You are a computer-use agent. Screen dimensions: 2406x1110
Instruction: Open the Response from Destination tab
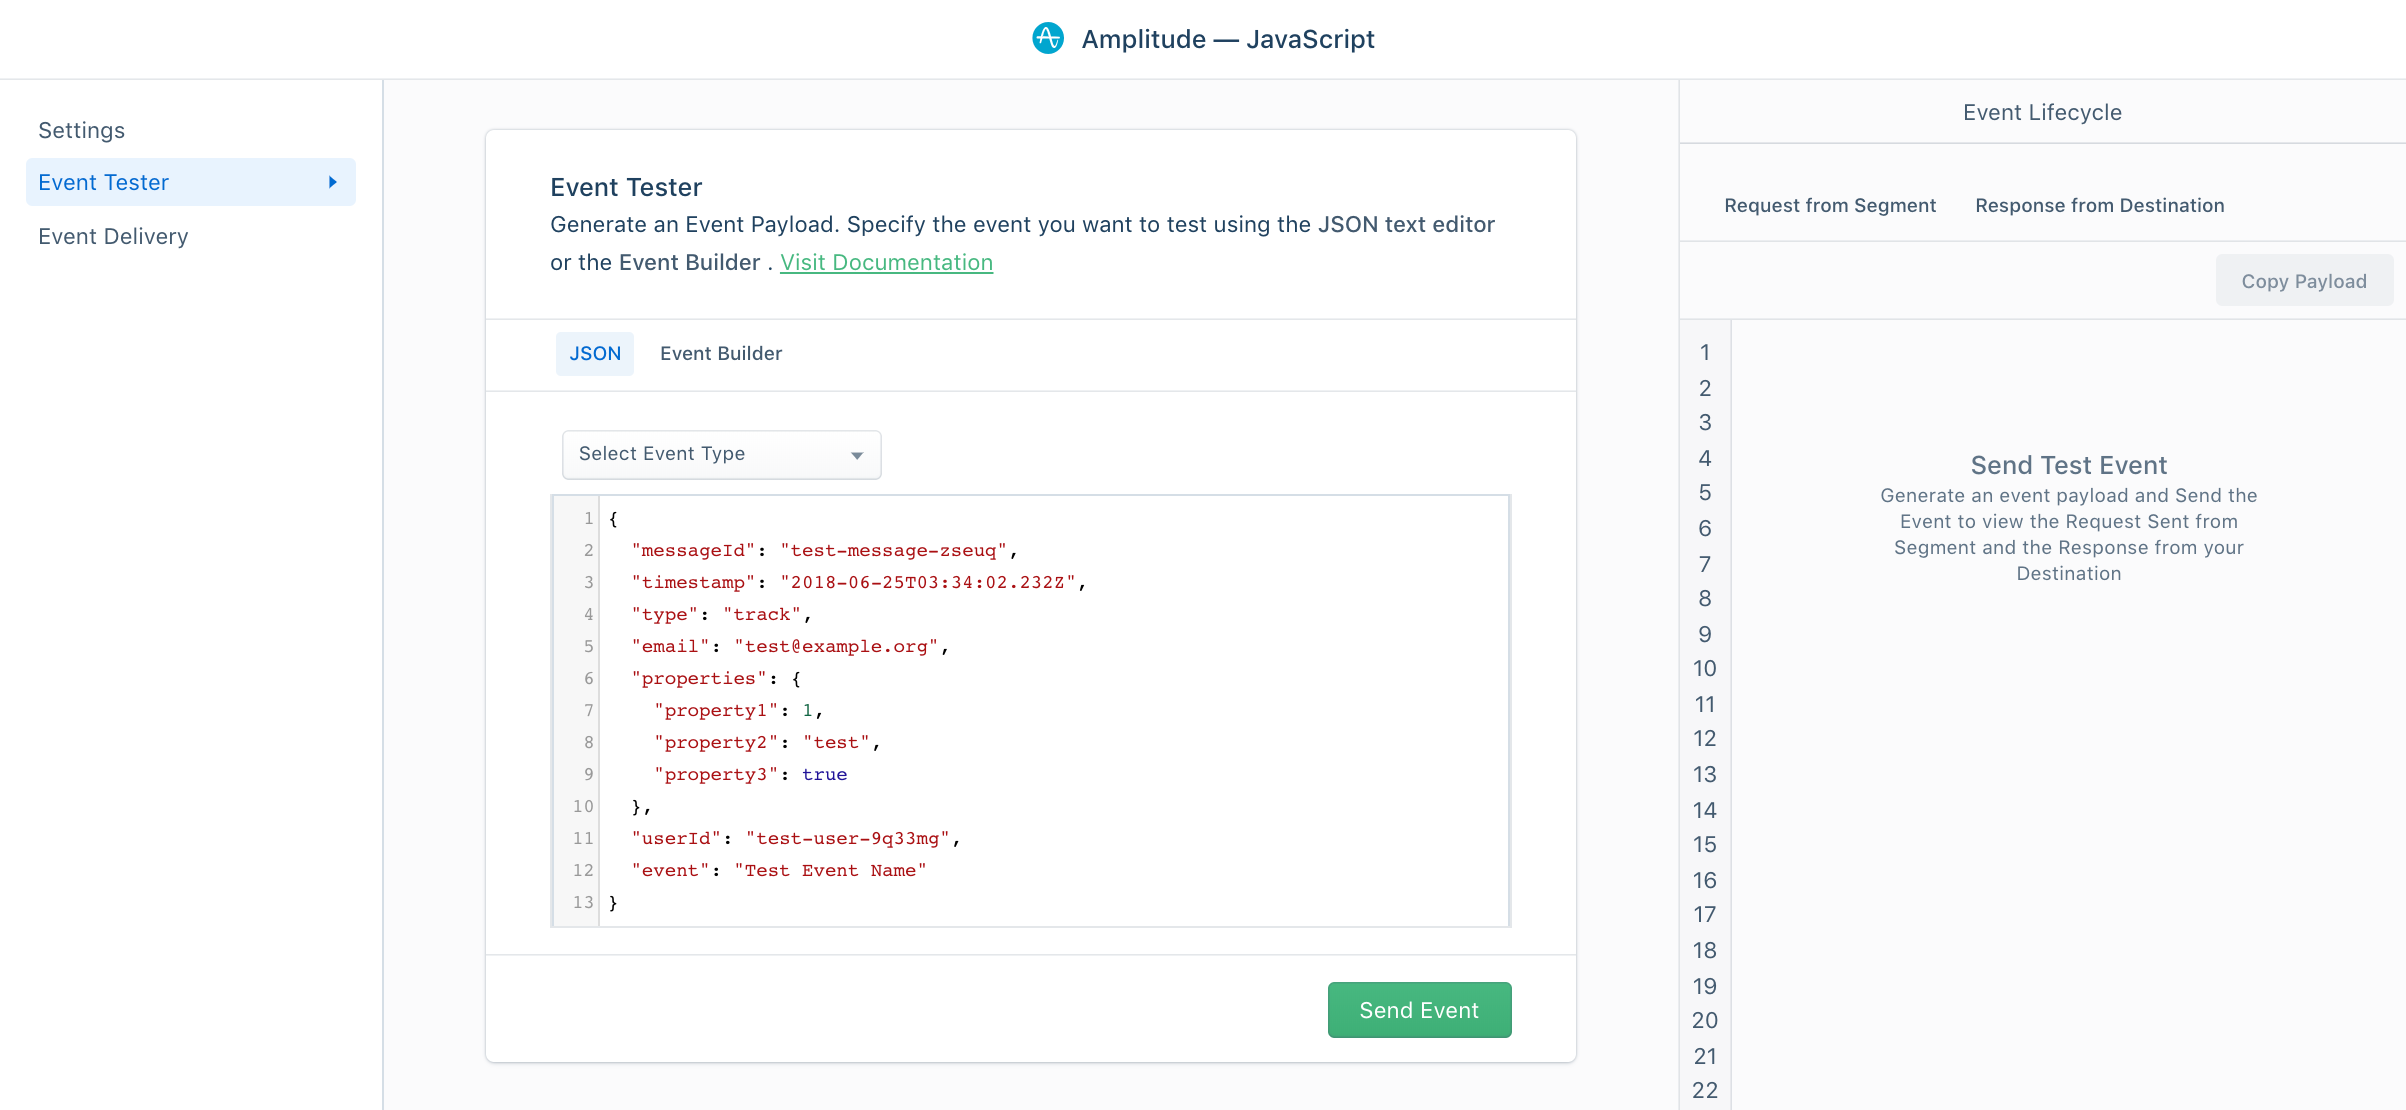(2099, 206)
